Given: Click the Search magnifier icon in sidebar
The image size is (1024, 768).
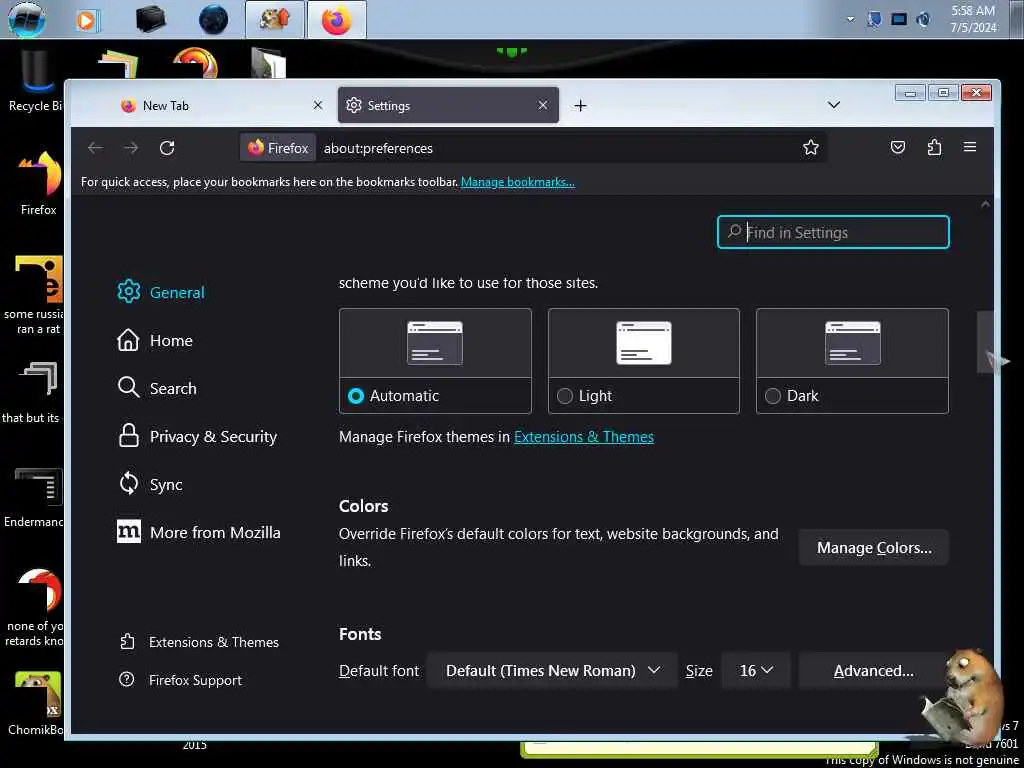Looking at the screenshot, I should click(x=128, y=388).
